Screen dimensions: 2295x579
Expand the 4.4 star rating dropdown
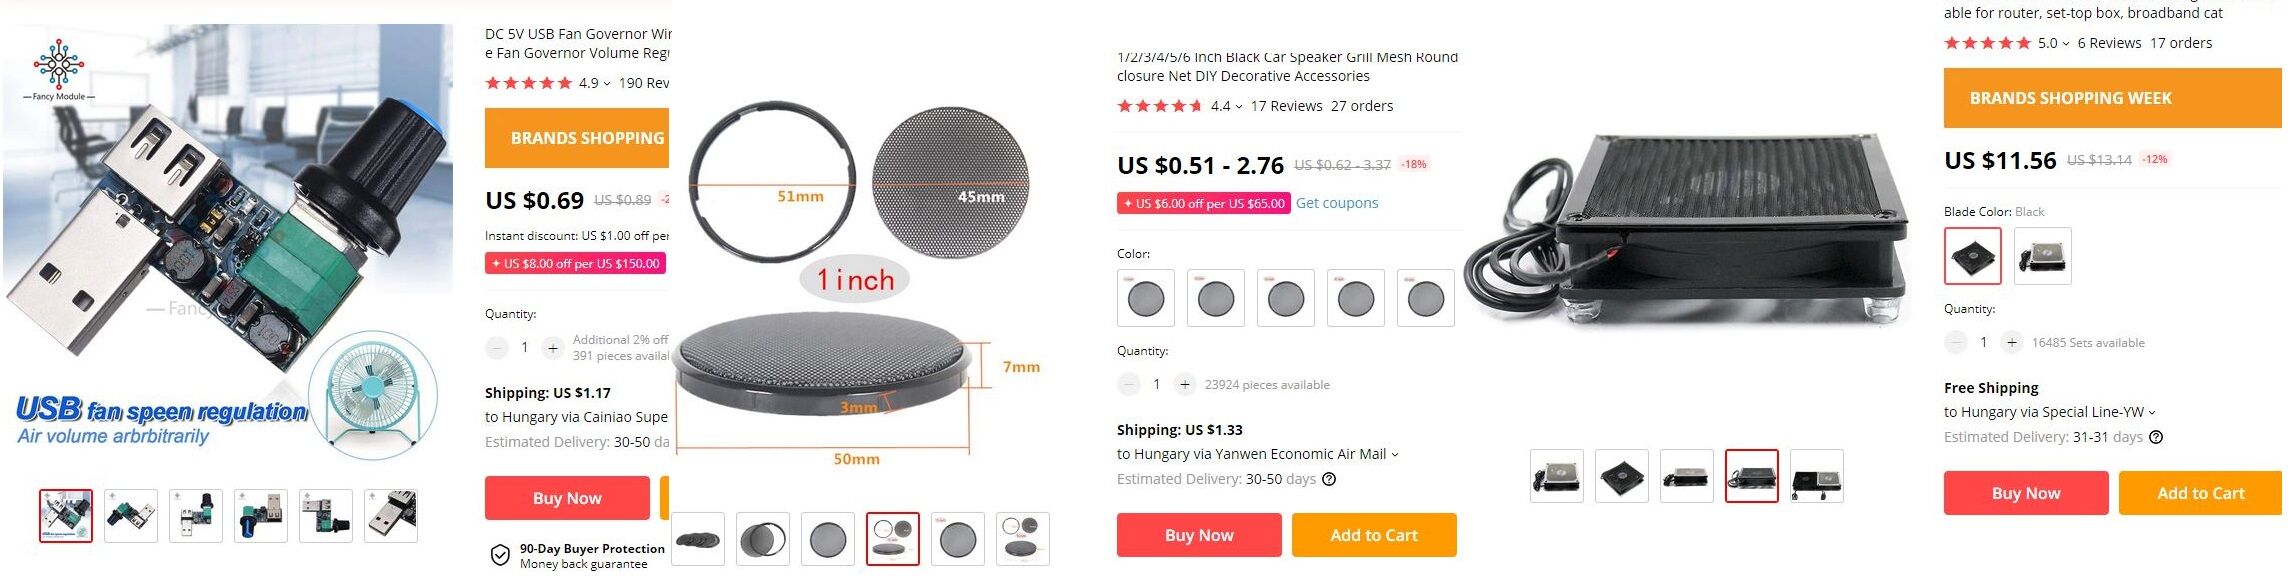point(1239,107)
